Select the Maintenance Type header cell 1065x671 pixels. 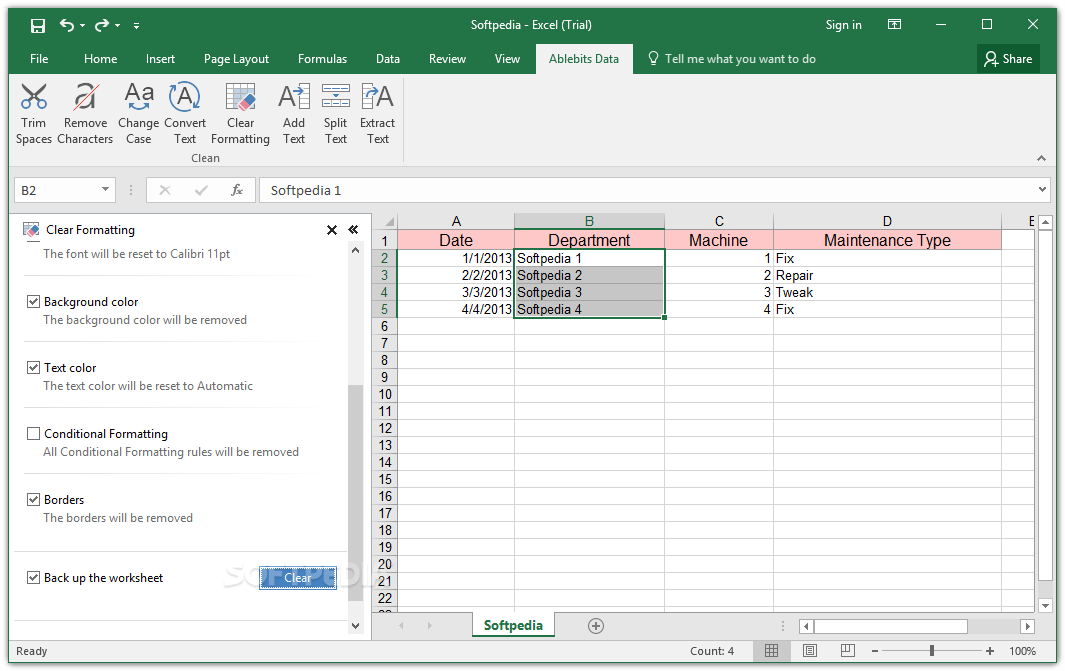click(x=887, y=240)
